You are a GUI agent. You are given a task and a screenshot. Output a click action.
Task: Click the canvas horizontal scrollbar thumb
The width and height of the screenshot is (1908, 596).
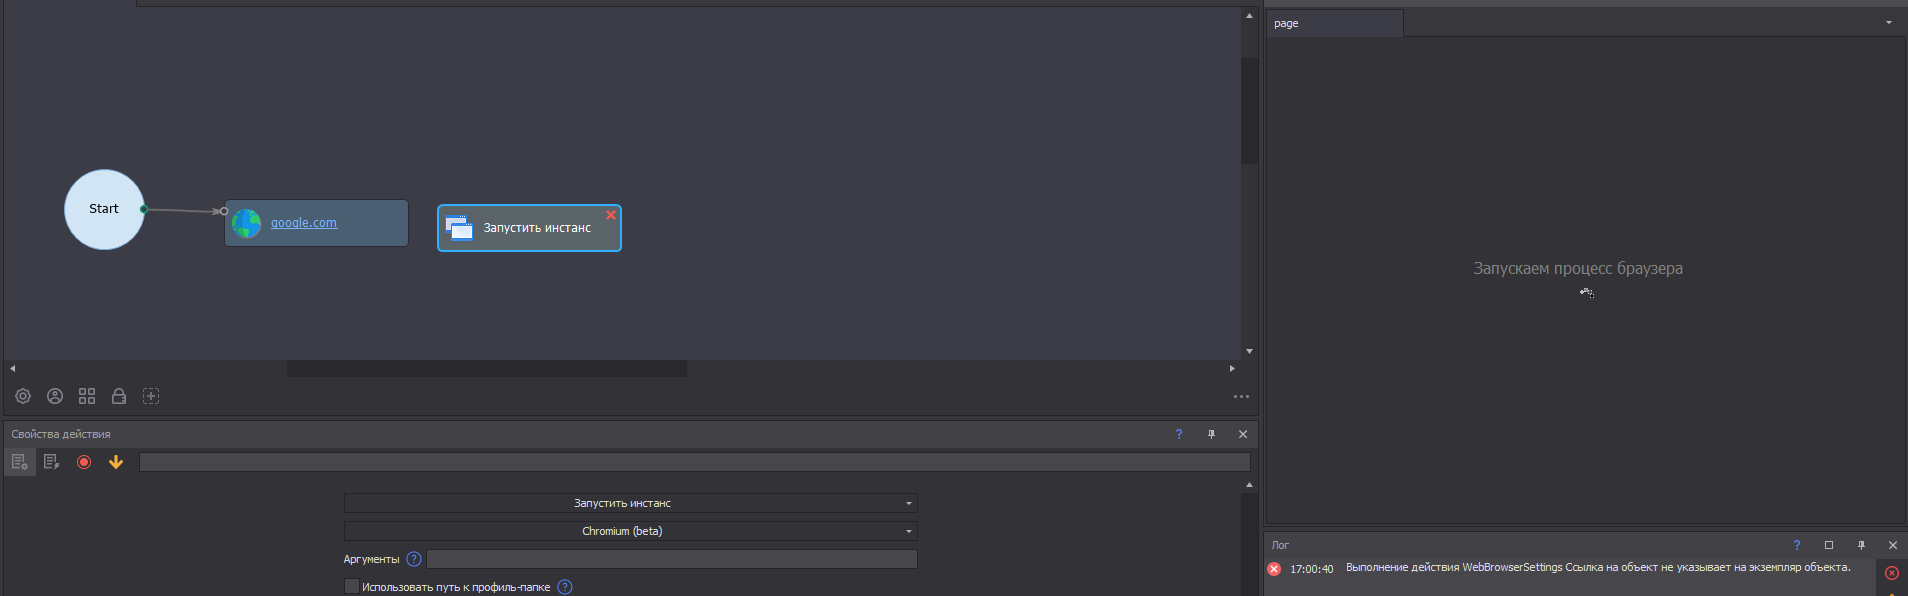coord(487,368)
